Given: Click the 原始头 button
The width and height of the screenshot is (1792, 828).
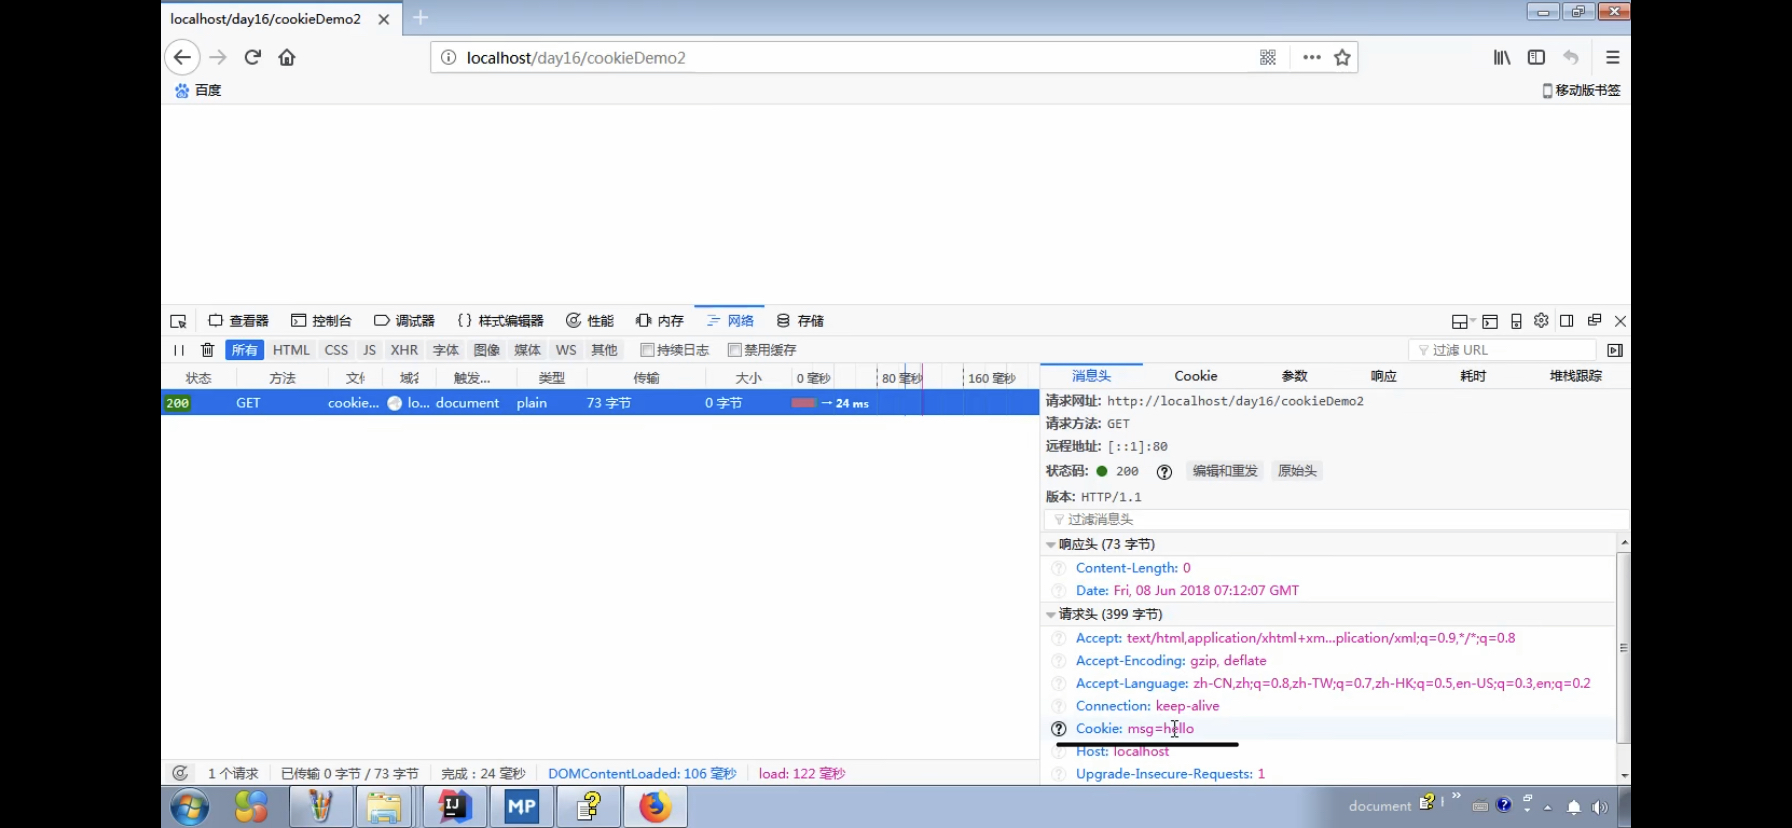Looking at the screenshot, I should (1297, 471).
